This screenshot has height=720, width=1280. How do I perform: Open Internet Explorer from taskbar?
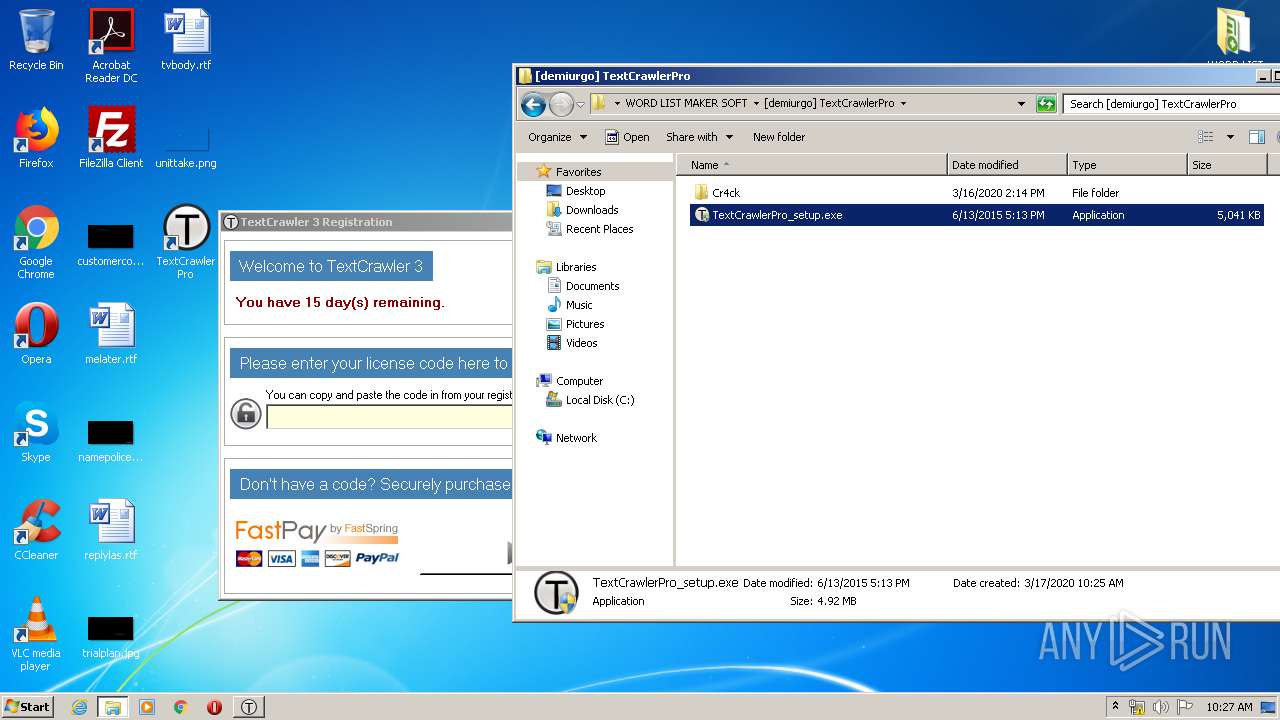coord(79,707)
